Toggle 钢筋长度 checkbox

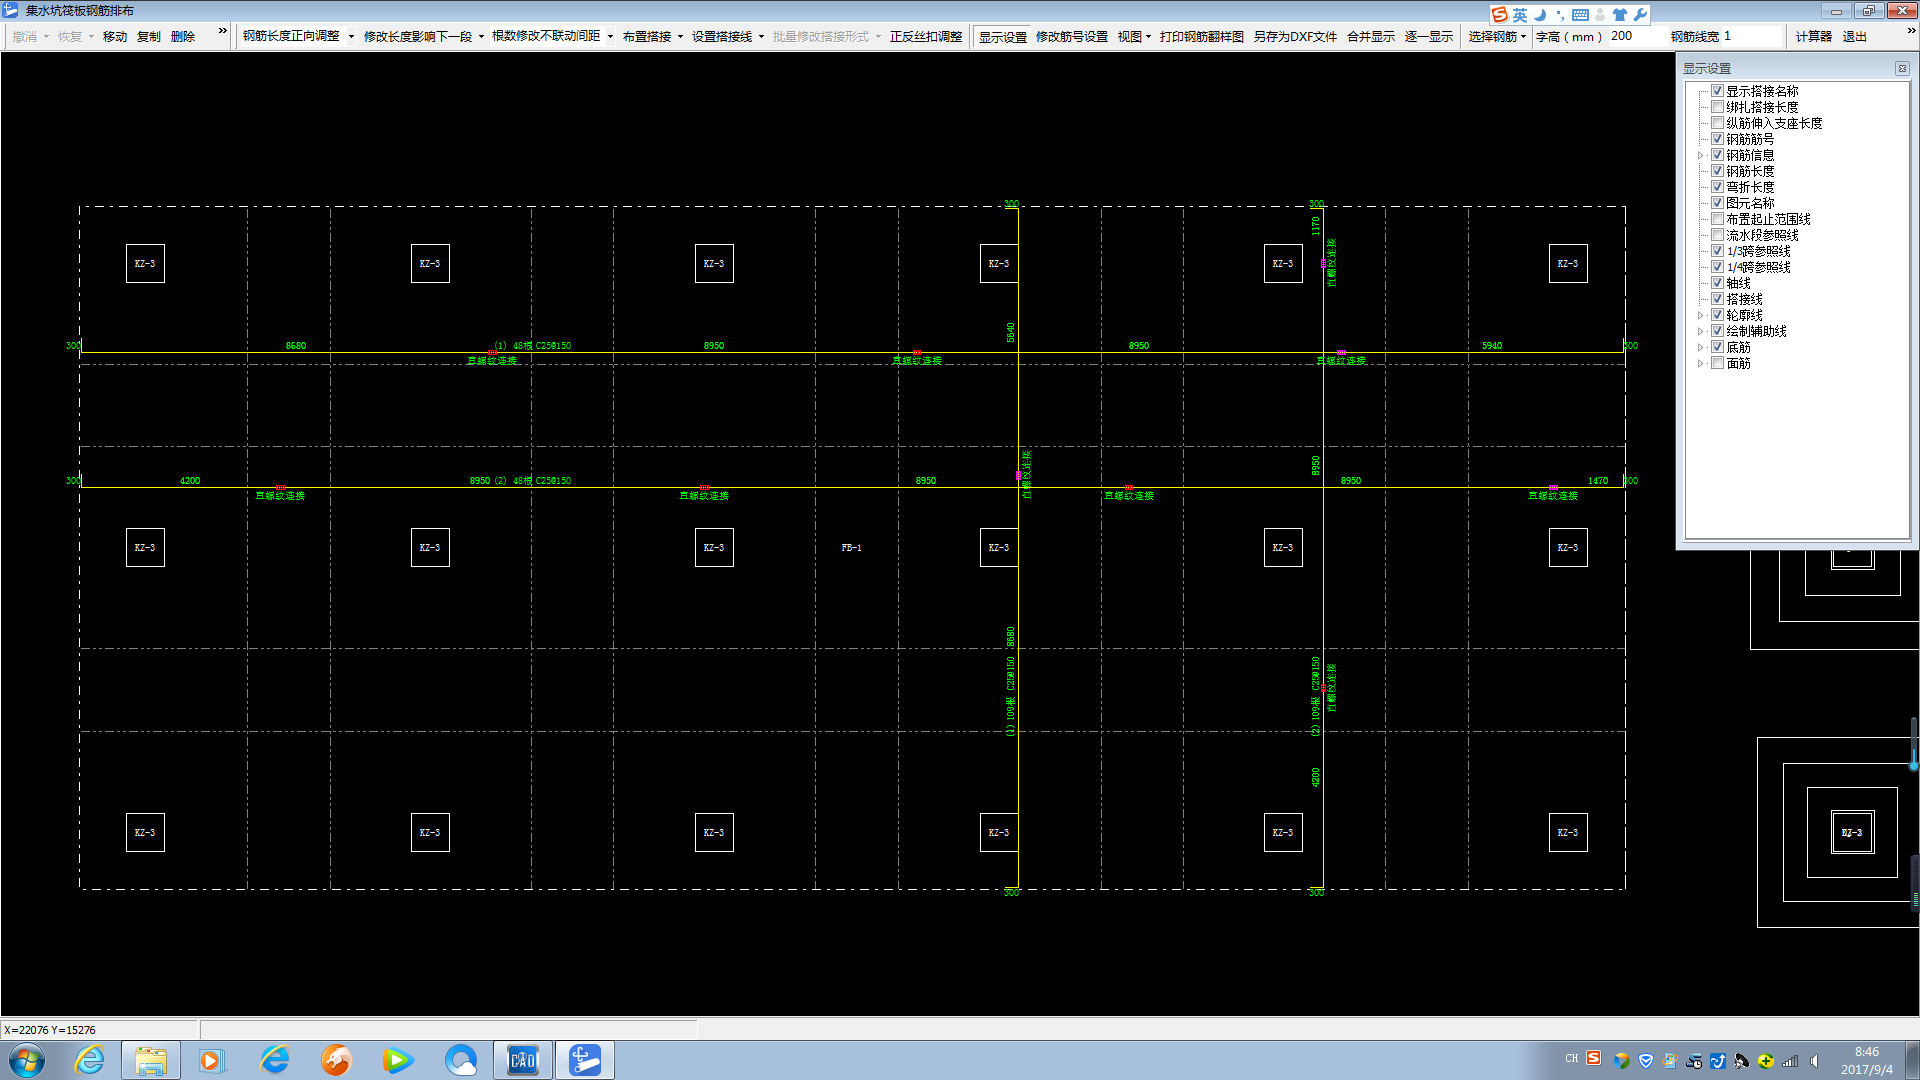pos(1717,171)
